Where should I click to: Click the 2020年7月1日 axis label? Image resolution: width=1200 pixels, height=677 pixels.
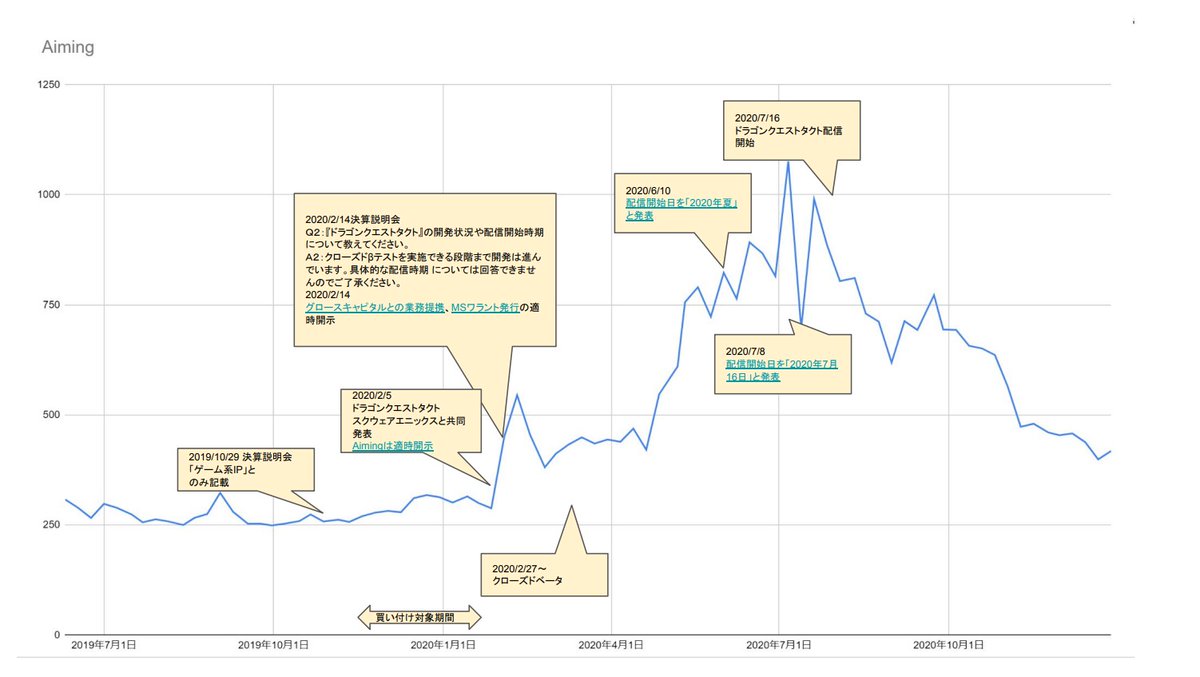(x=780, y=646)
